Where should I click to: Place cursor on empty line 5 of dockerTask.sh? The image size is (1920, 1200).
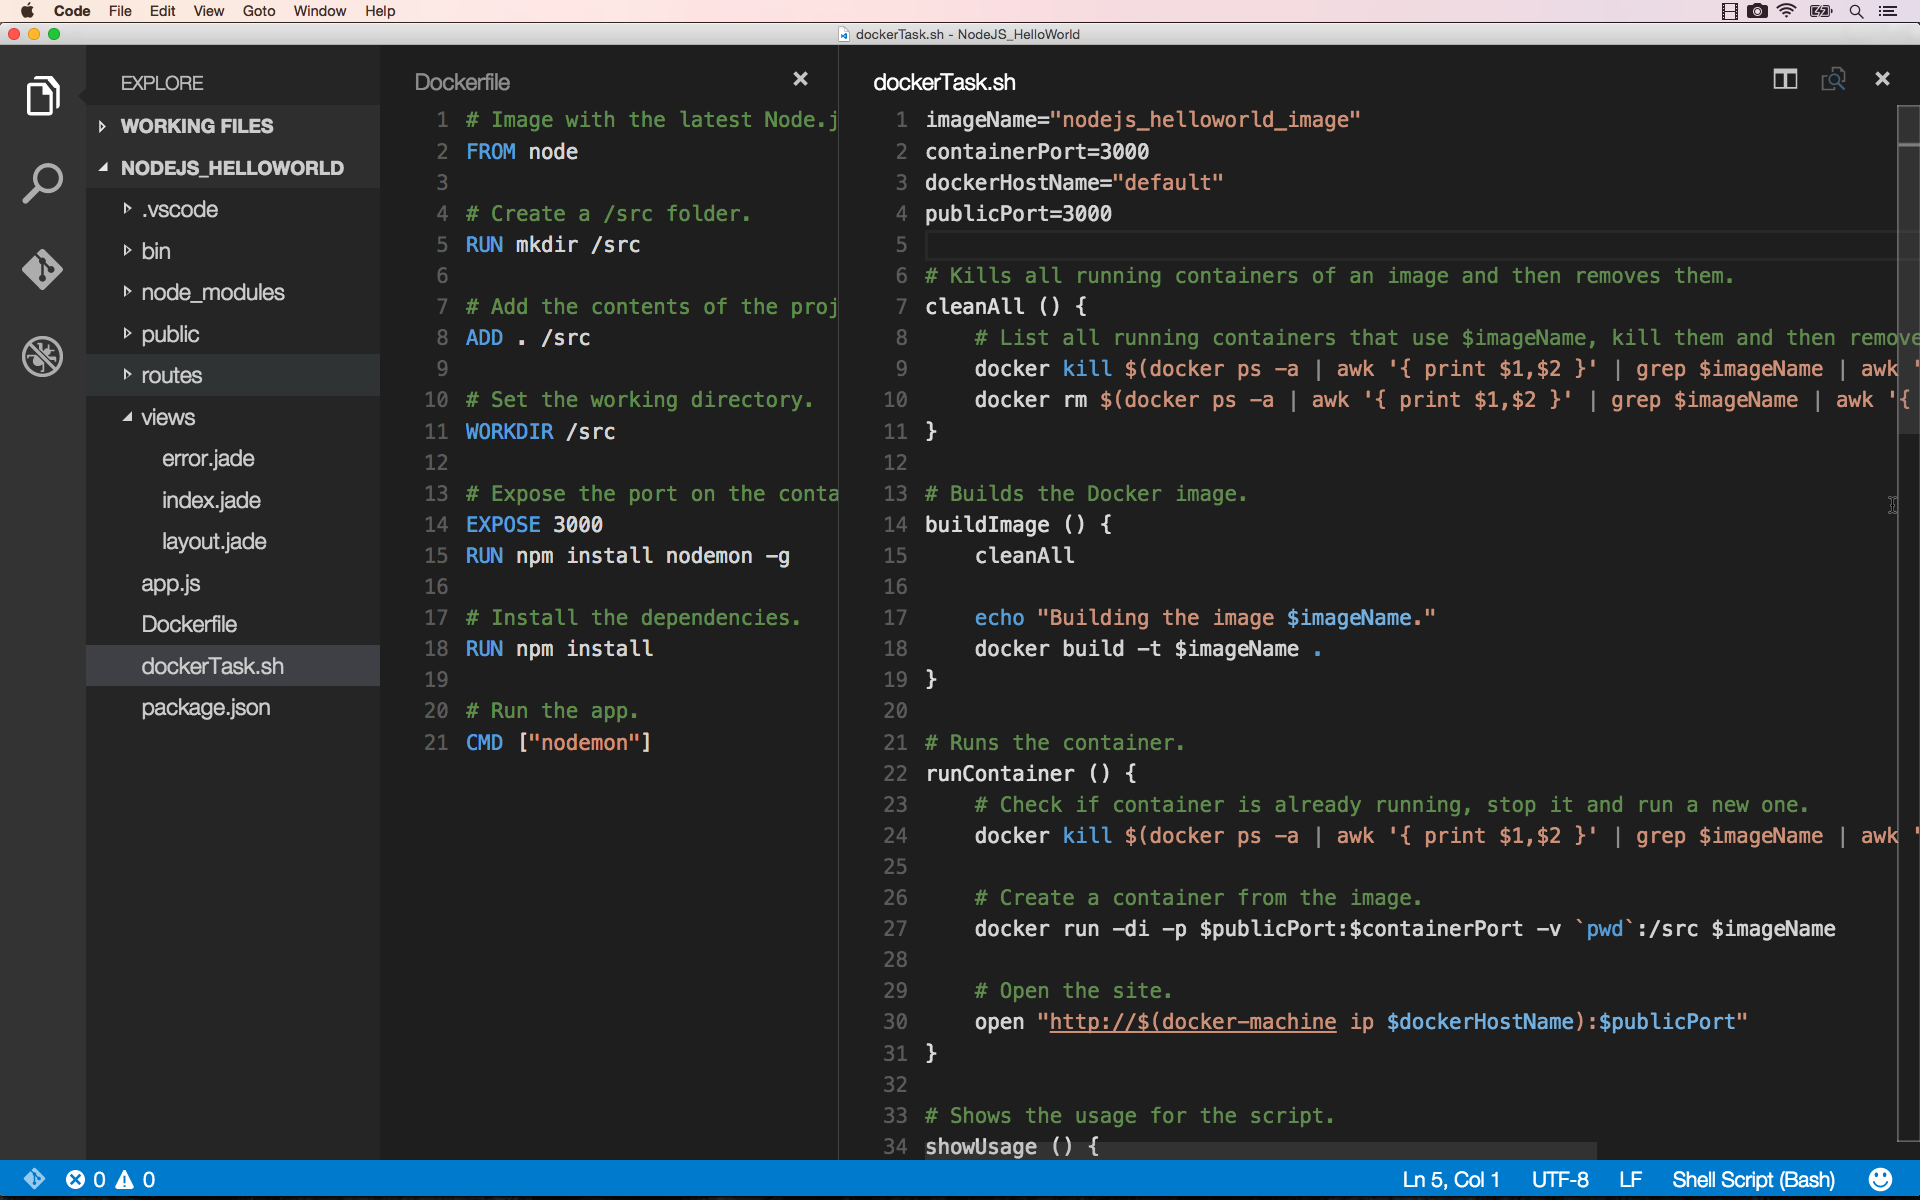[x=1410, y=245]
